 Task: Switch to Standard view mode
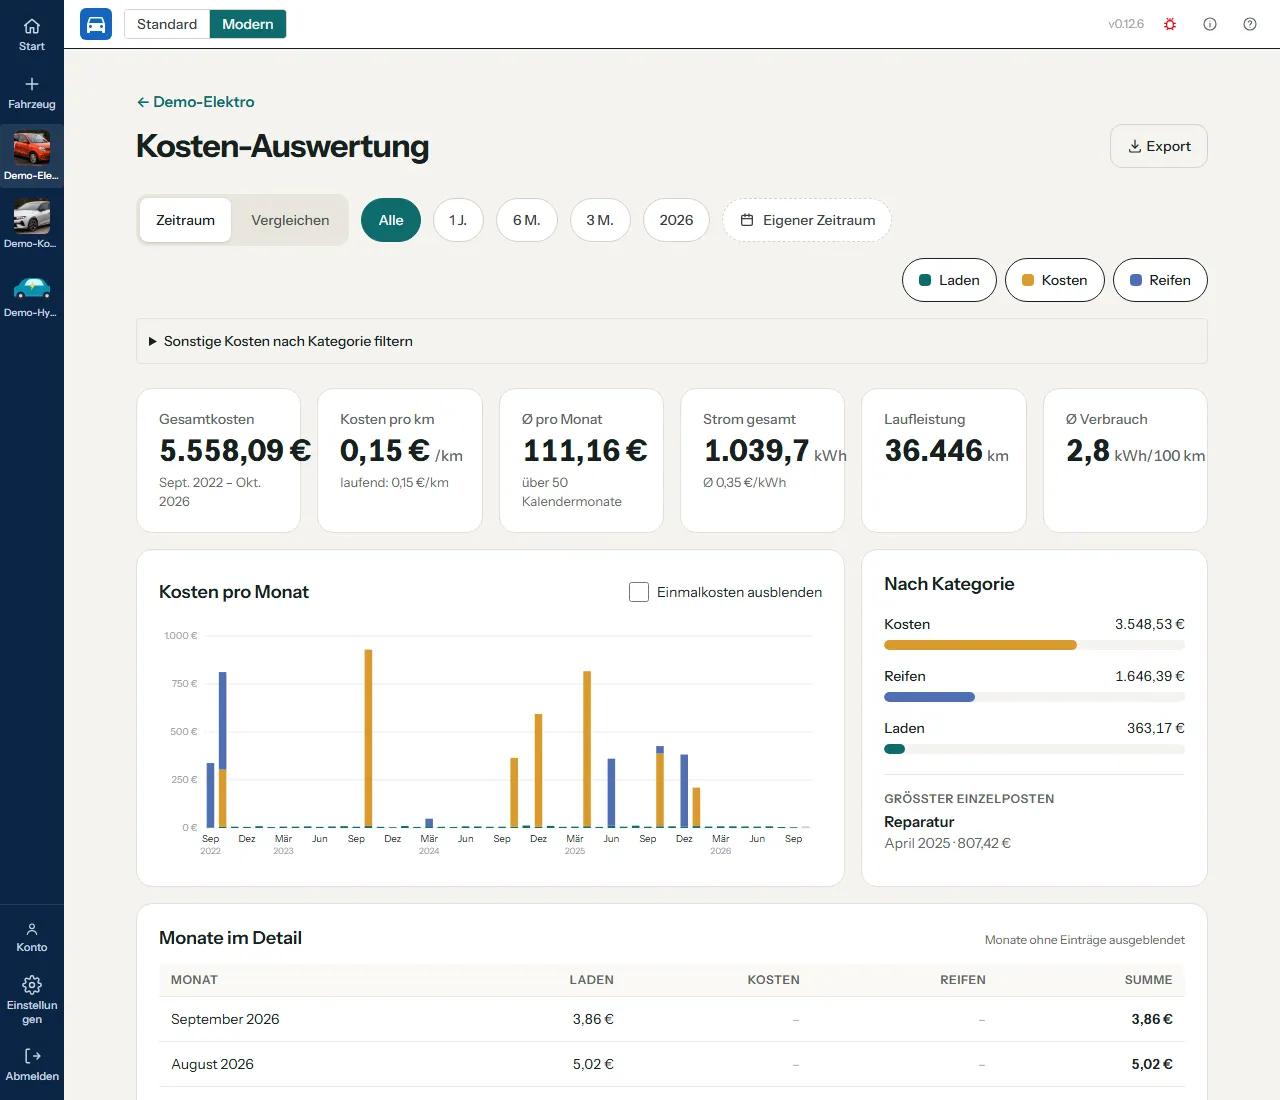tap(167, 24)
